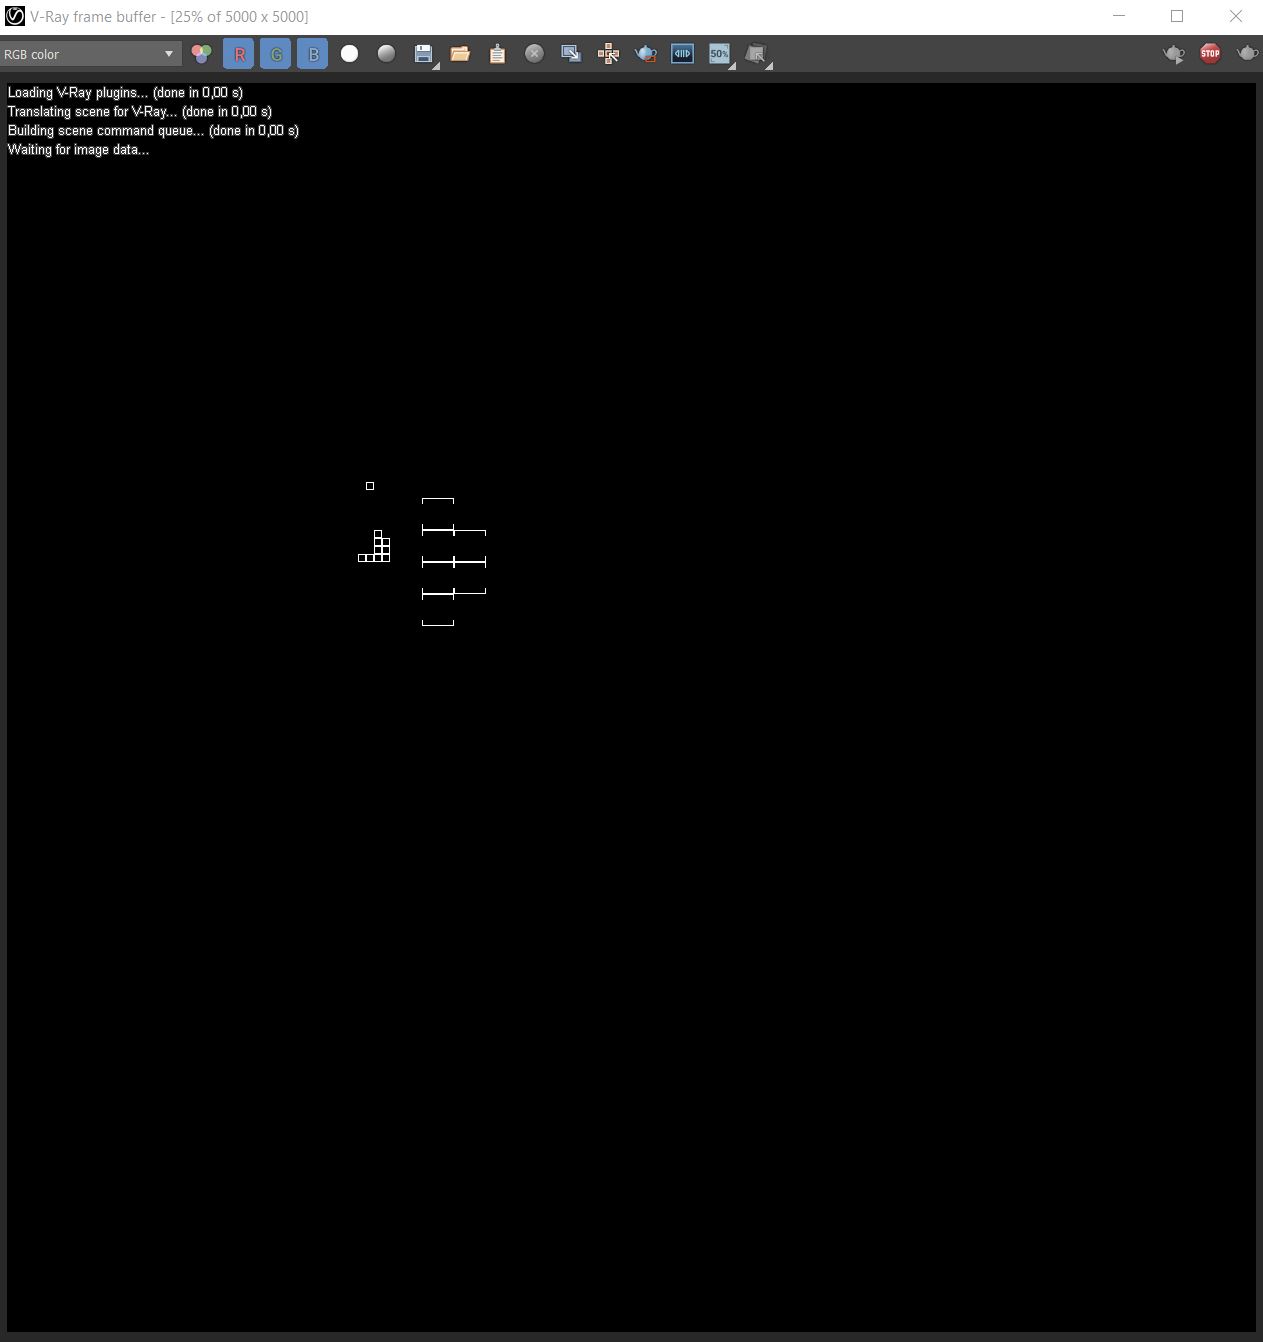The height and width of the screenshot is (1342, 1263).
Task: Click the V-Ray logo in title bar
Action: [15, 16]
